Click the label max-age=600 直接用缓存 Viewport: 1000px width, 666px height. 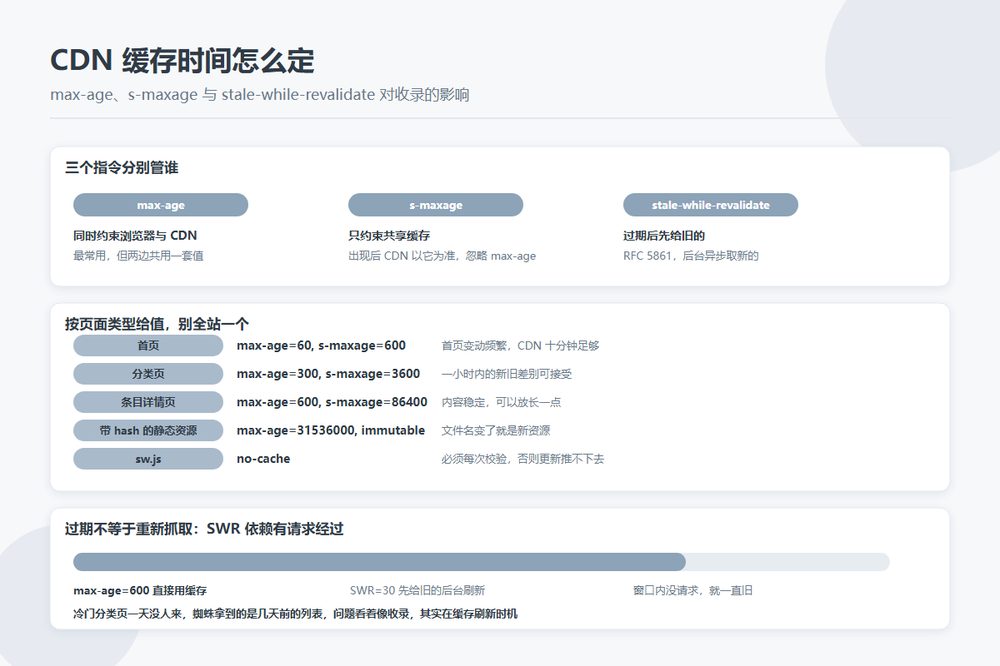tap(140, 591)
